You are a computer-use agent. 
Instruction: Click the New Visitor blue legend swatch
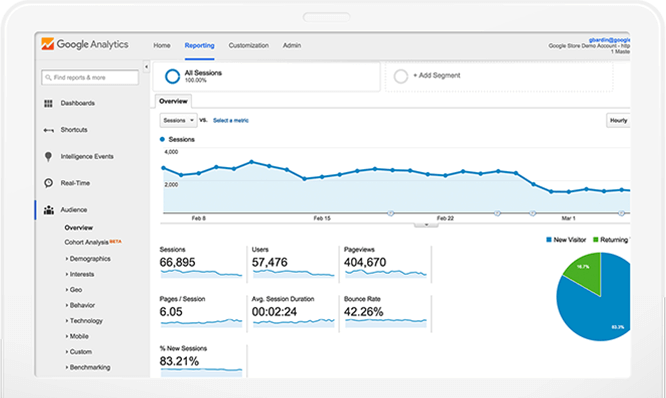pos(549,240)
